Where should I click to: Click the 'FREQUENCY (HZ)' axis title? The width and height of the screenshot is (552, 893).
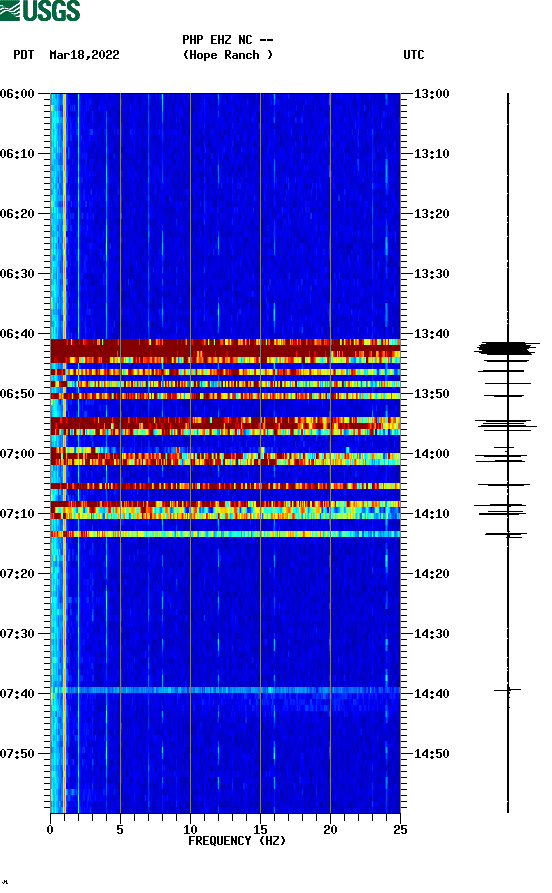point(237,841)
